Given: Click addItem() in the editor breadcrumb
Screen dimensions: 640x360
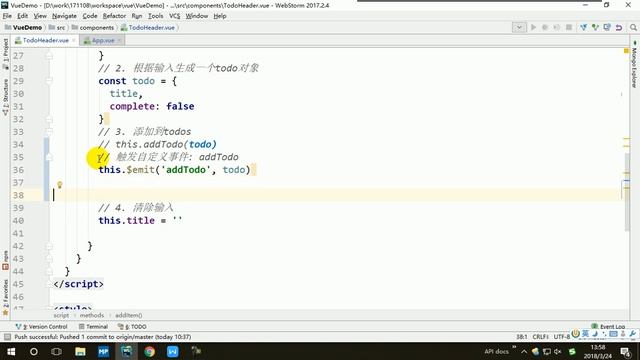Looking at the screenshot, I should tap(129, 315).
